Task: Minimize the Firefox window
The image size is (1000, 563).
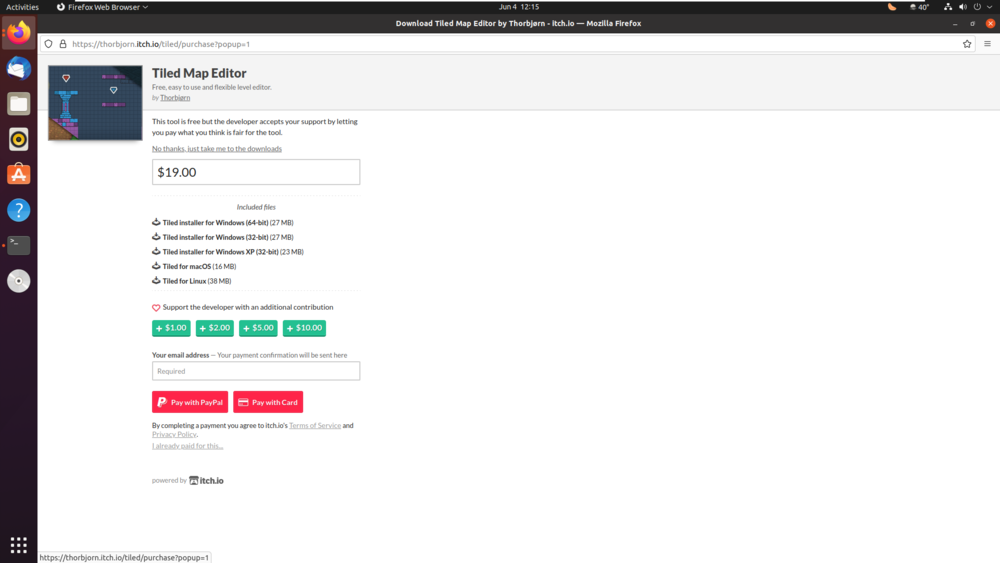Action: pos(955,24)
